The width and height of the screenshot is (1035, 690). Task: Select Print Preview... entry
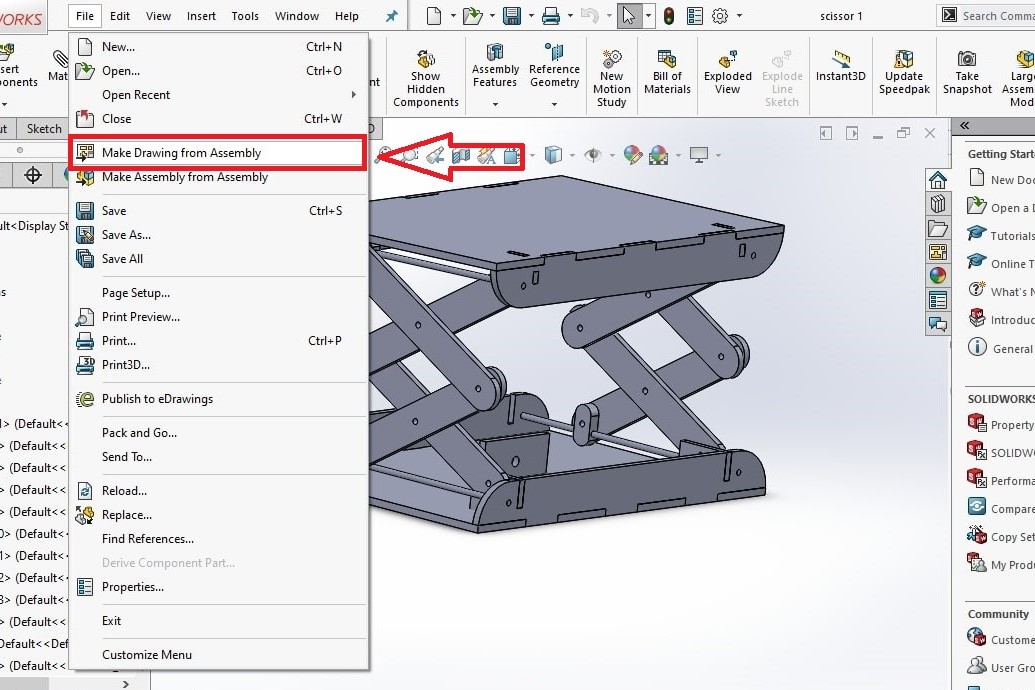pos(218,317)
